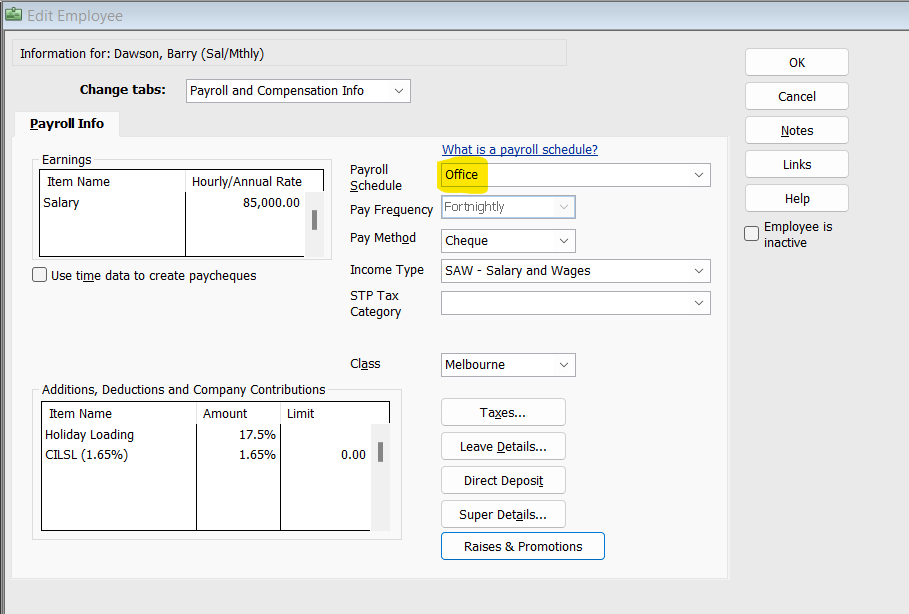Open the STP Tax Category dropdown
Viewport: 909px width, 614px height.
(x=576, y=303)
